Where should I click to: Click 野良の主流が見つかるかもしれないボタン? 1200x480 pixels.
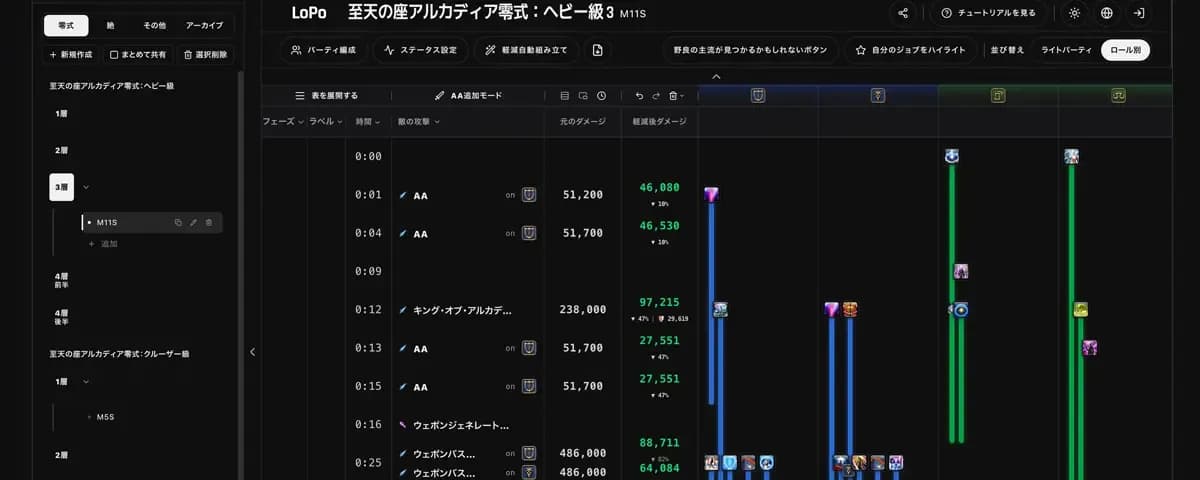[751, 50]
